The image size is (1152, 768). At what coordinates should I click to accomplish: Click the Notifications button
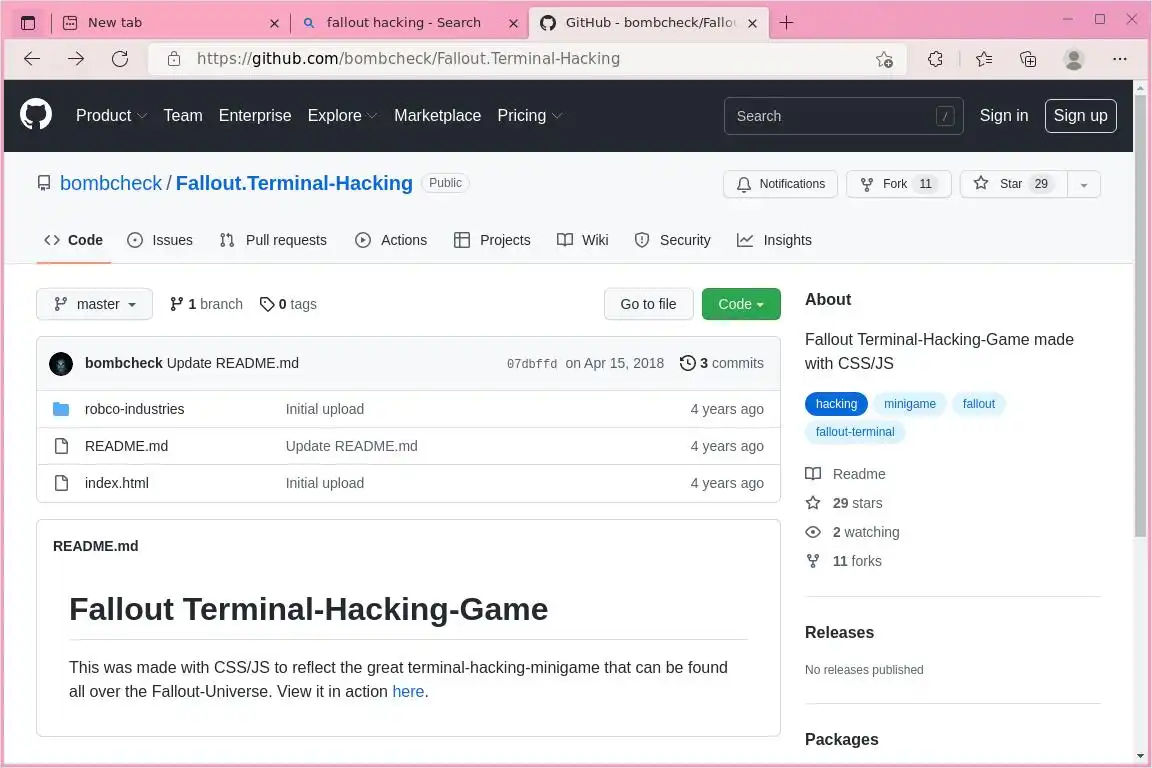coord(780,184)
